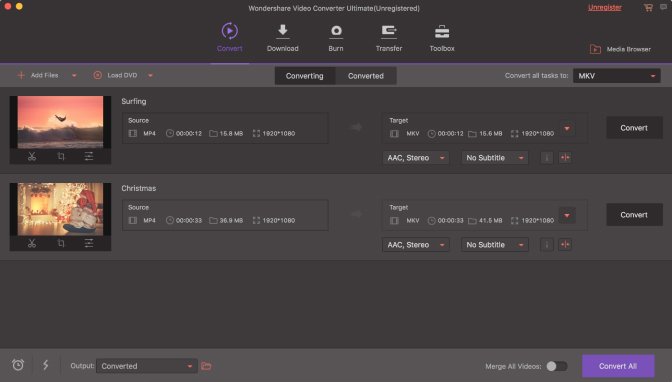672x382 pixels.
Task: Open the Transfer section
Action: pos(389,38)
